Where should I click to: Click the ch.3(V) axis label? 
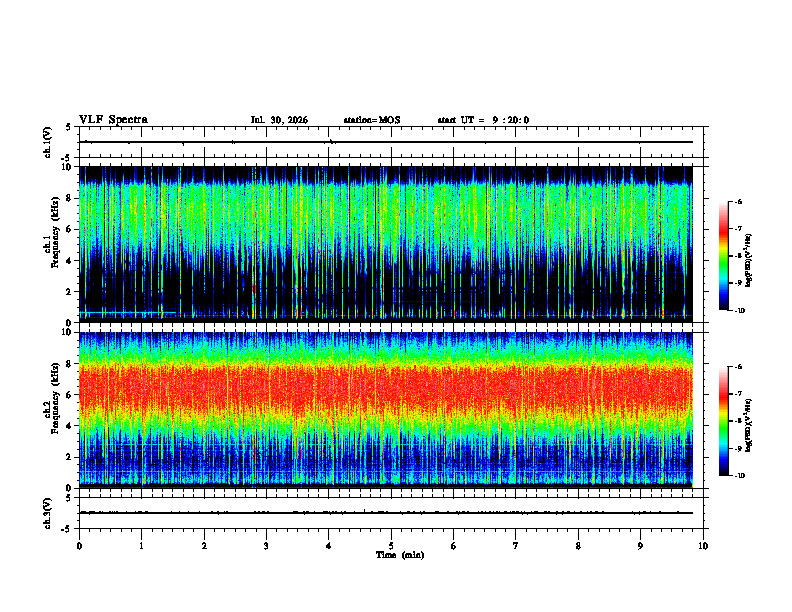[47, 513]
